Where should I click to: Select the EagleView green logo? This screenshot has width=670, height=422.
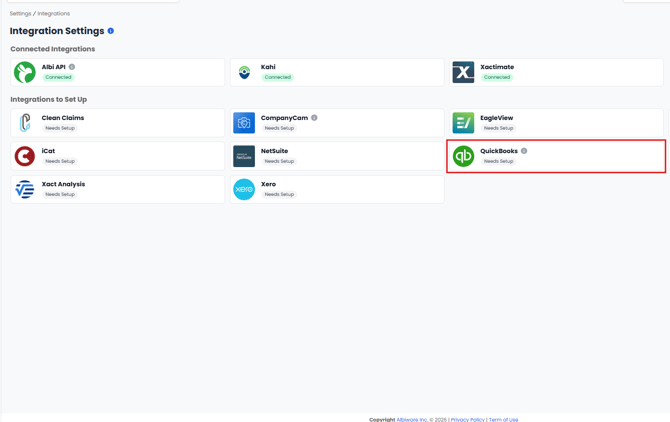tap(463, 123)
